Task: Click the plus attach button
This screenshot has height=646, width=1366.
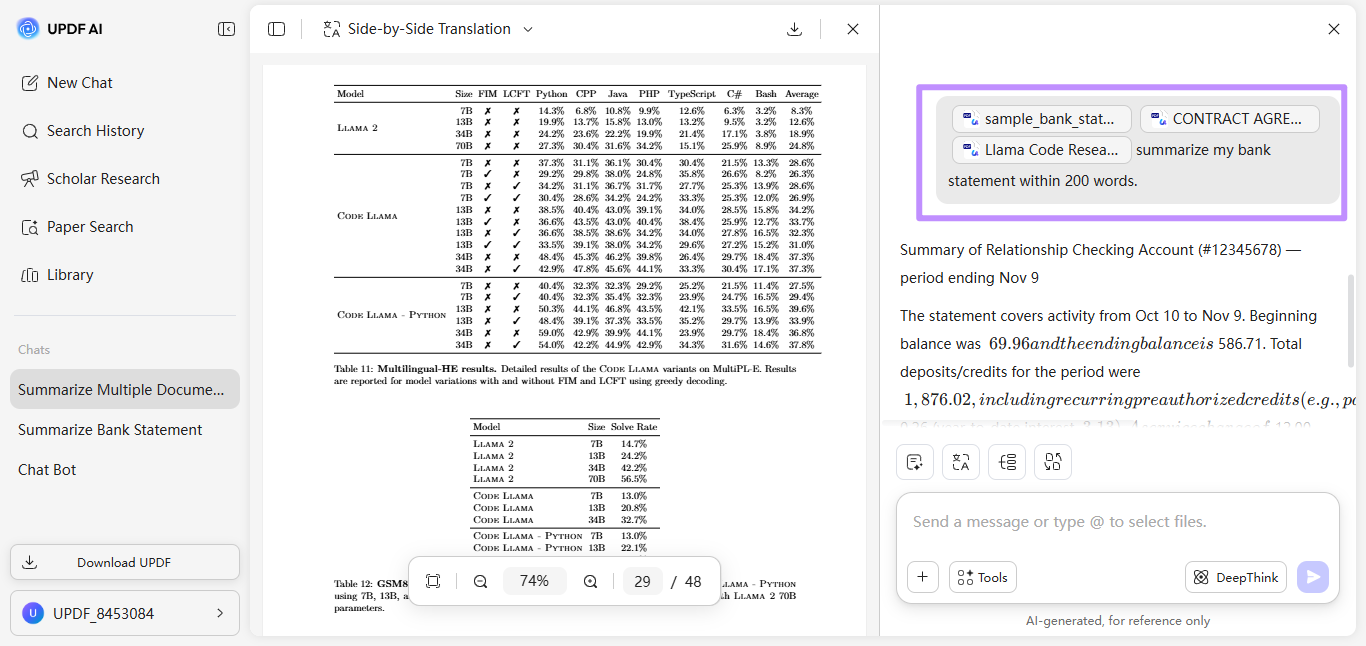Action: 923,577
